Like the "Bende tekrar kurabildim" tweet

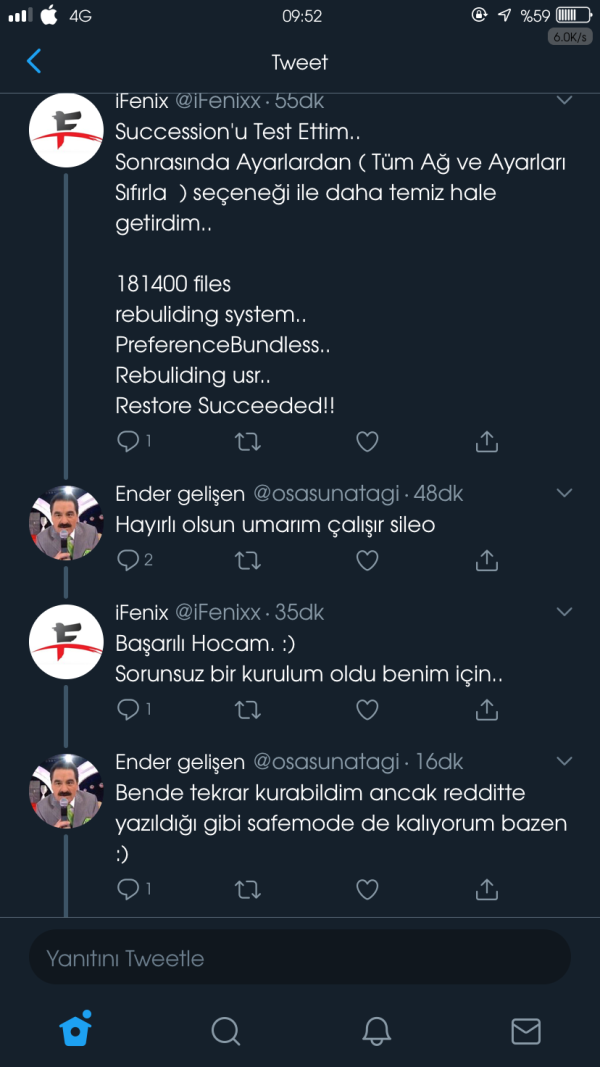tap(367, 888)
